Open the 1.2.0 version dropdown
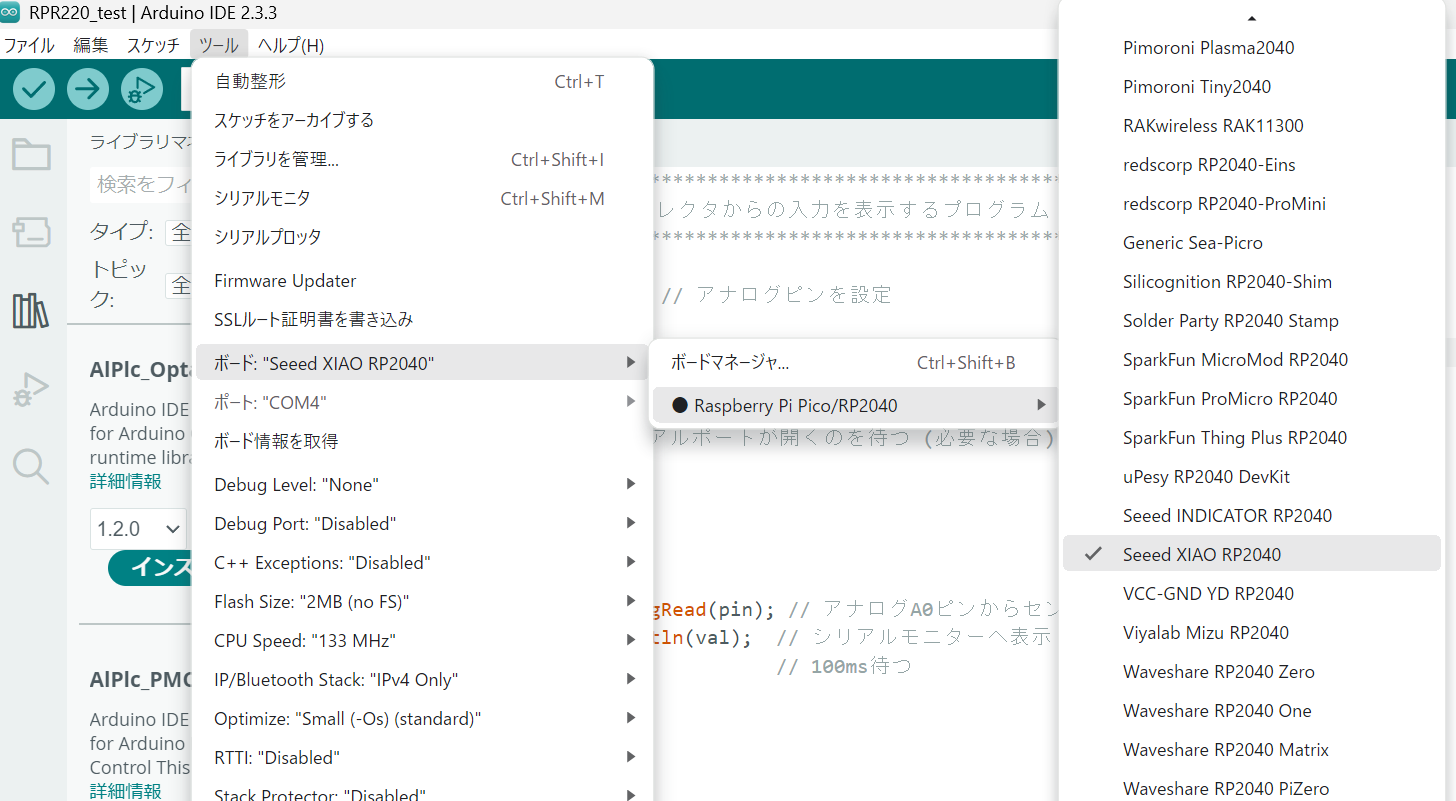This screenshot has width=1456, height=801. [138, 528]
